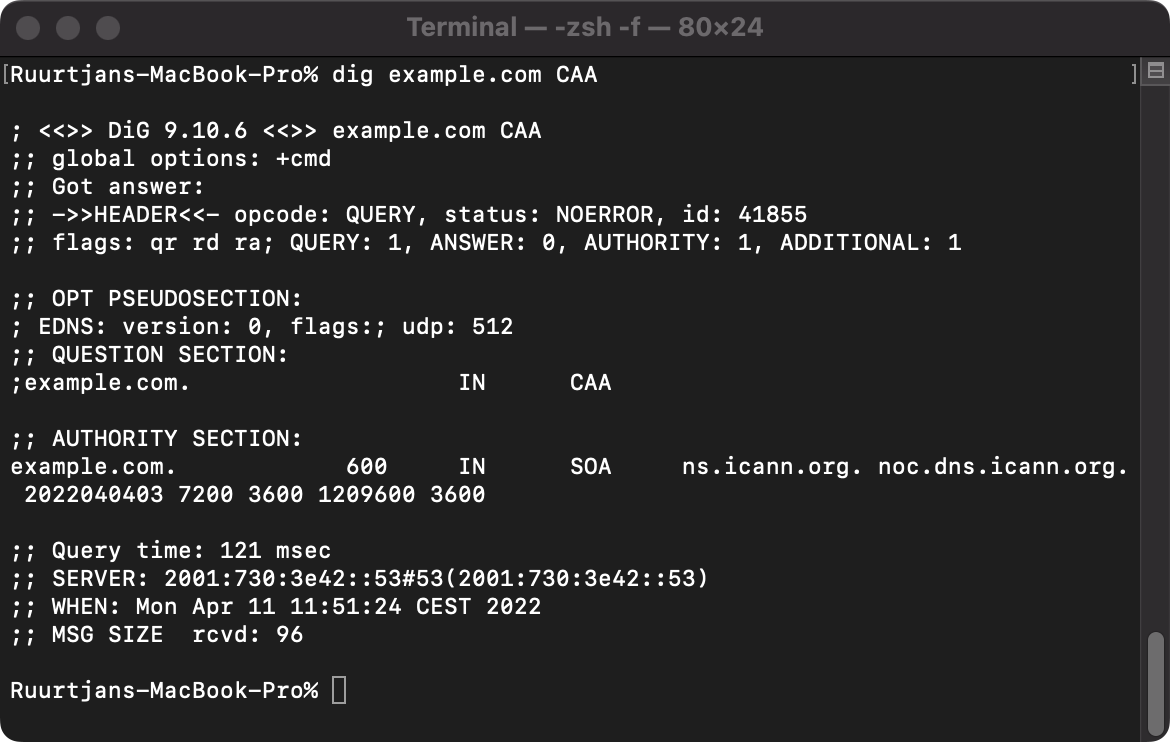Screen dimensions: 1170x742
Task: Click the red close window button
Action: 28,28
